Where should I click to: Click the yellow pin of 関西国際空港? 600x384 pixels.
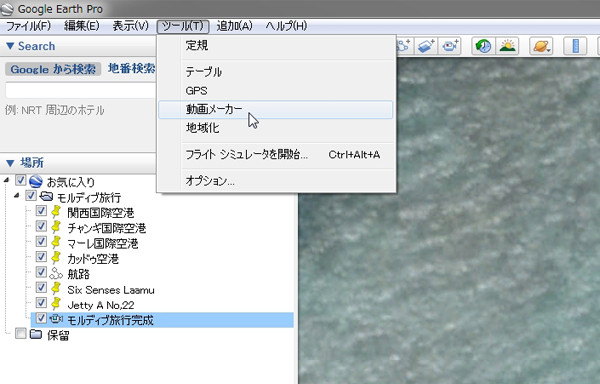point(56,212)
